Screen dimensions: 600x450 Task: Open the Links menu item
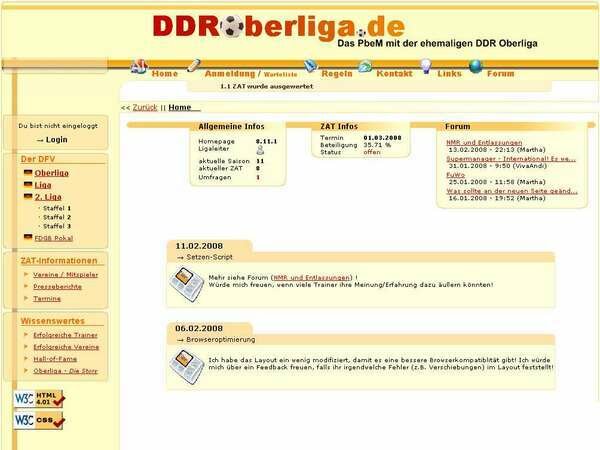(450, 73)
